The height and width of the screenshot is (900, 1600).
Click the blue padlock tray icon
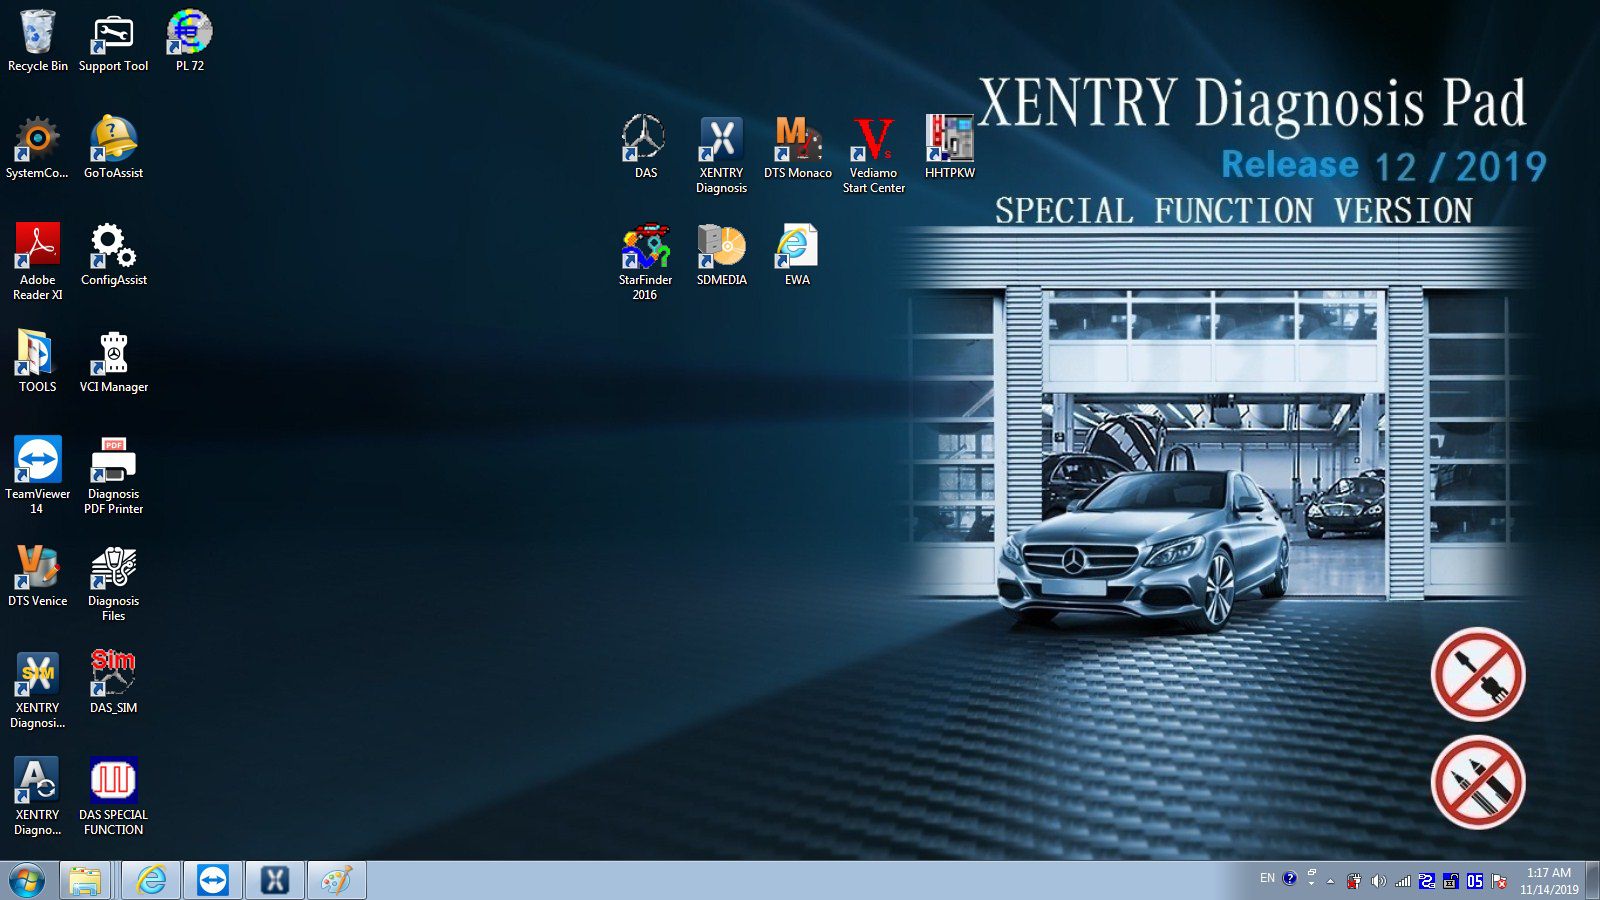1451,881
